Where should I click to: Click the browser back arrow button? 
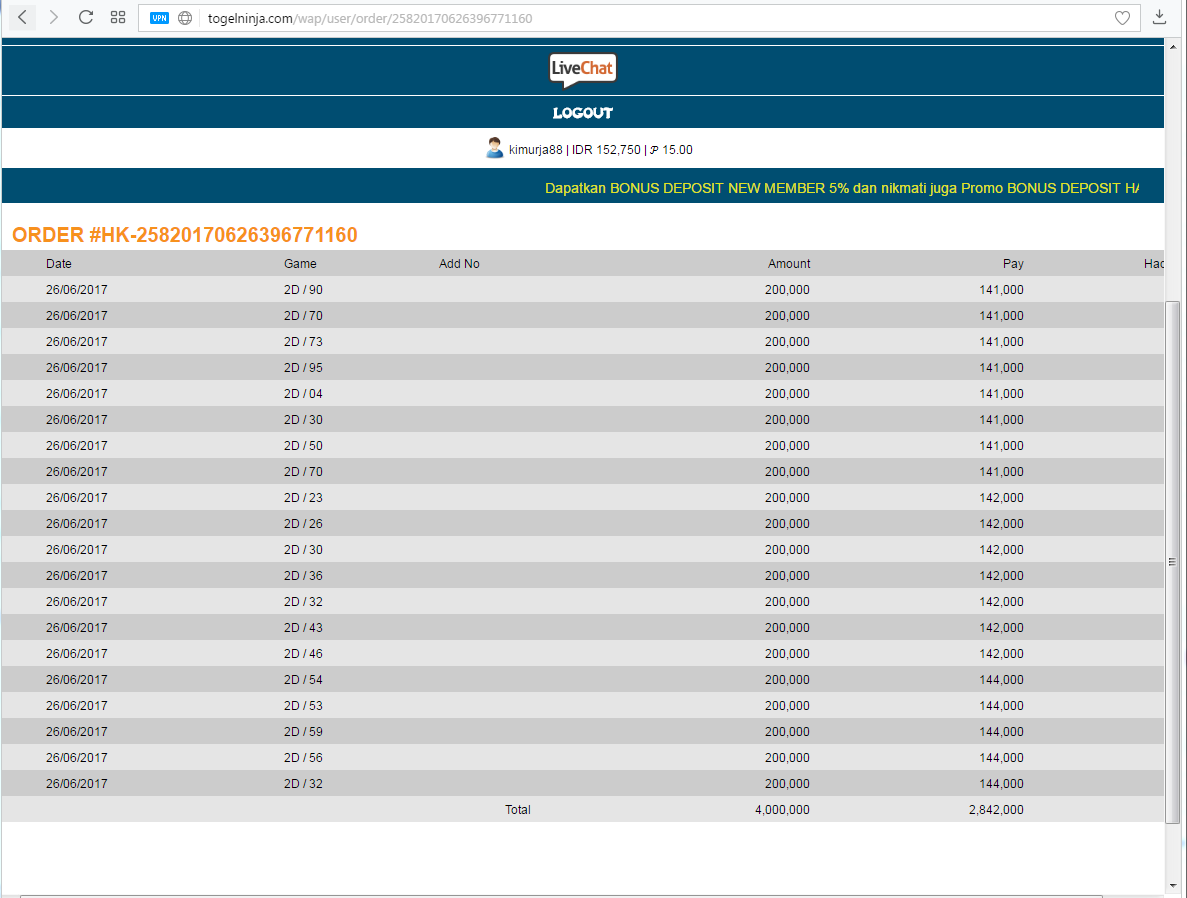pyautogui.click(x=22, y=17)
